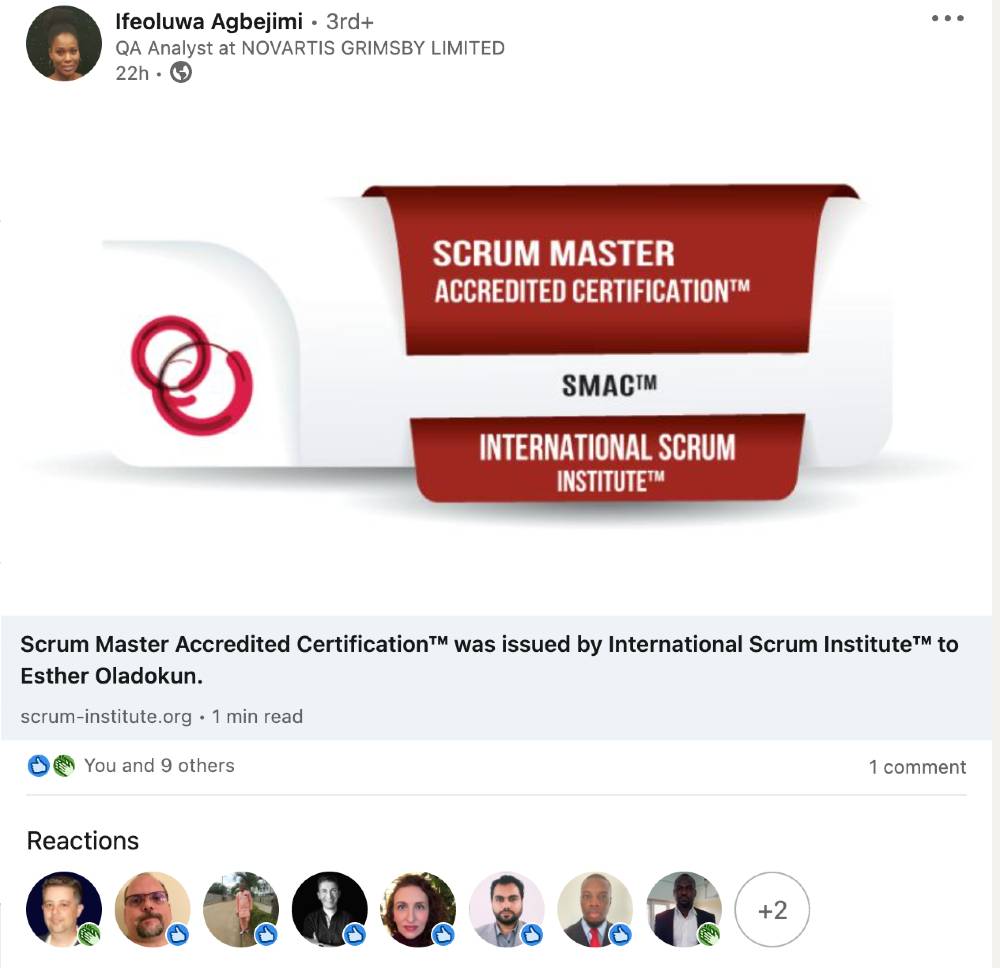1000x968 pixels.
Task: Click the Ifeoluwa Agbejimi name link
Action: pyautogui.click(x=209, y=22)
